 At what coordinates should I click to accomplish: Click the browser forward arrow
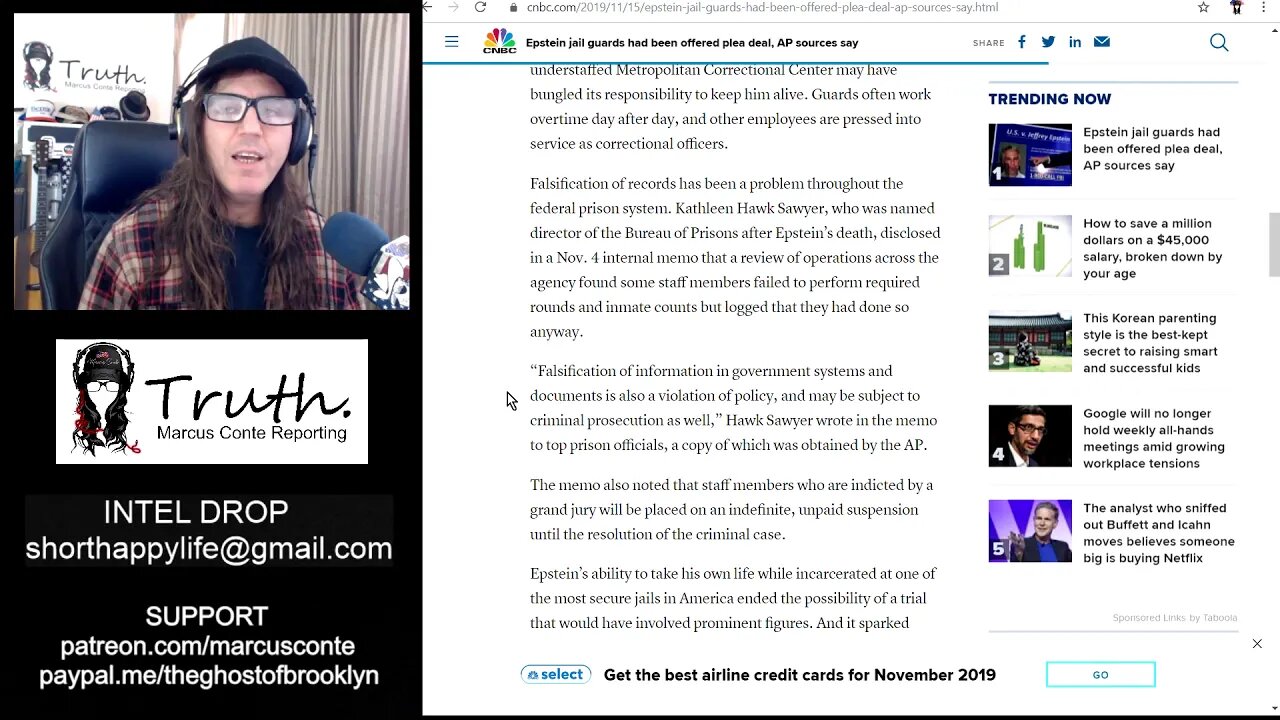click(453, 7)
